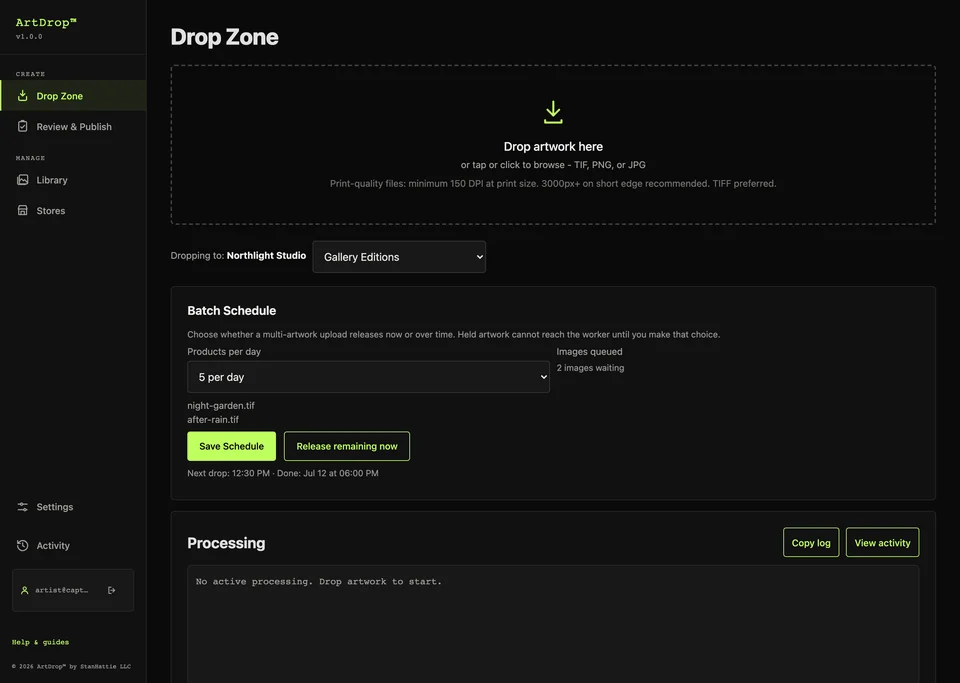Open the Library section
This screenshot has height=683, width=960.
[73, 180]
